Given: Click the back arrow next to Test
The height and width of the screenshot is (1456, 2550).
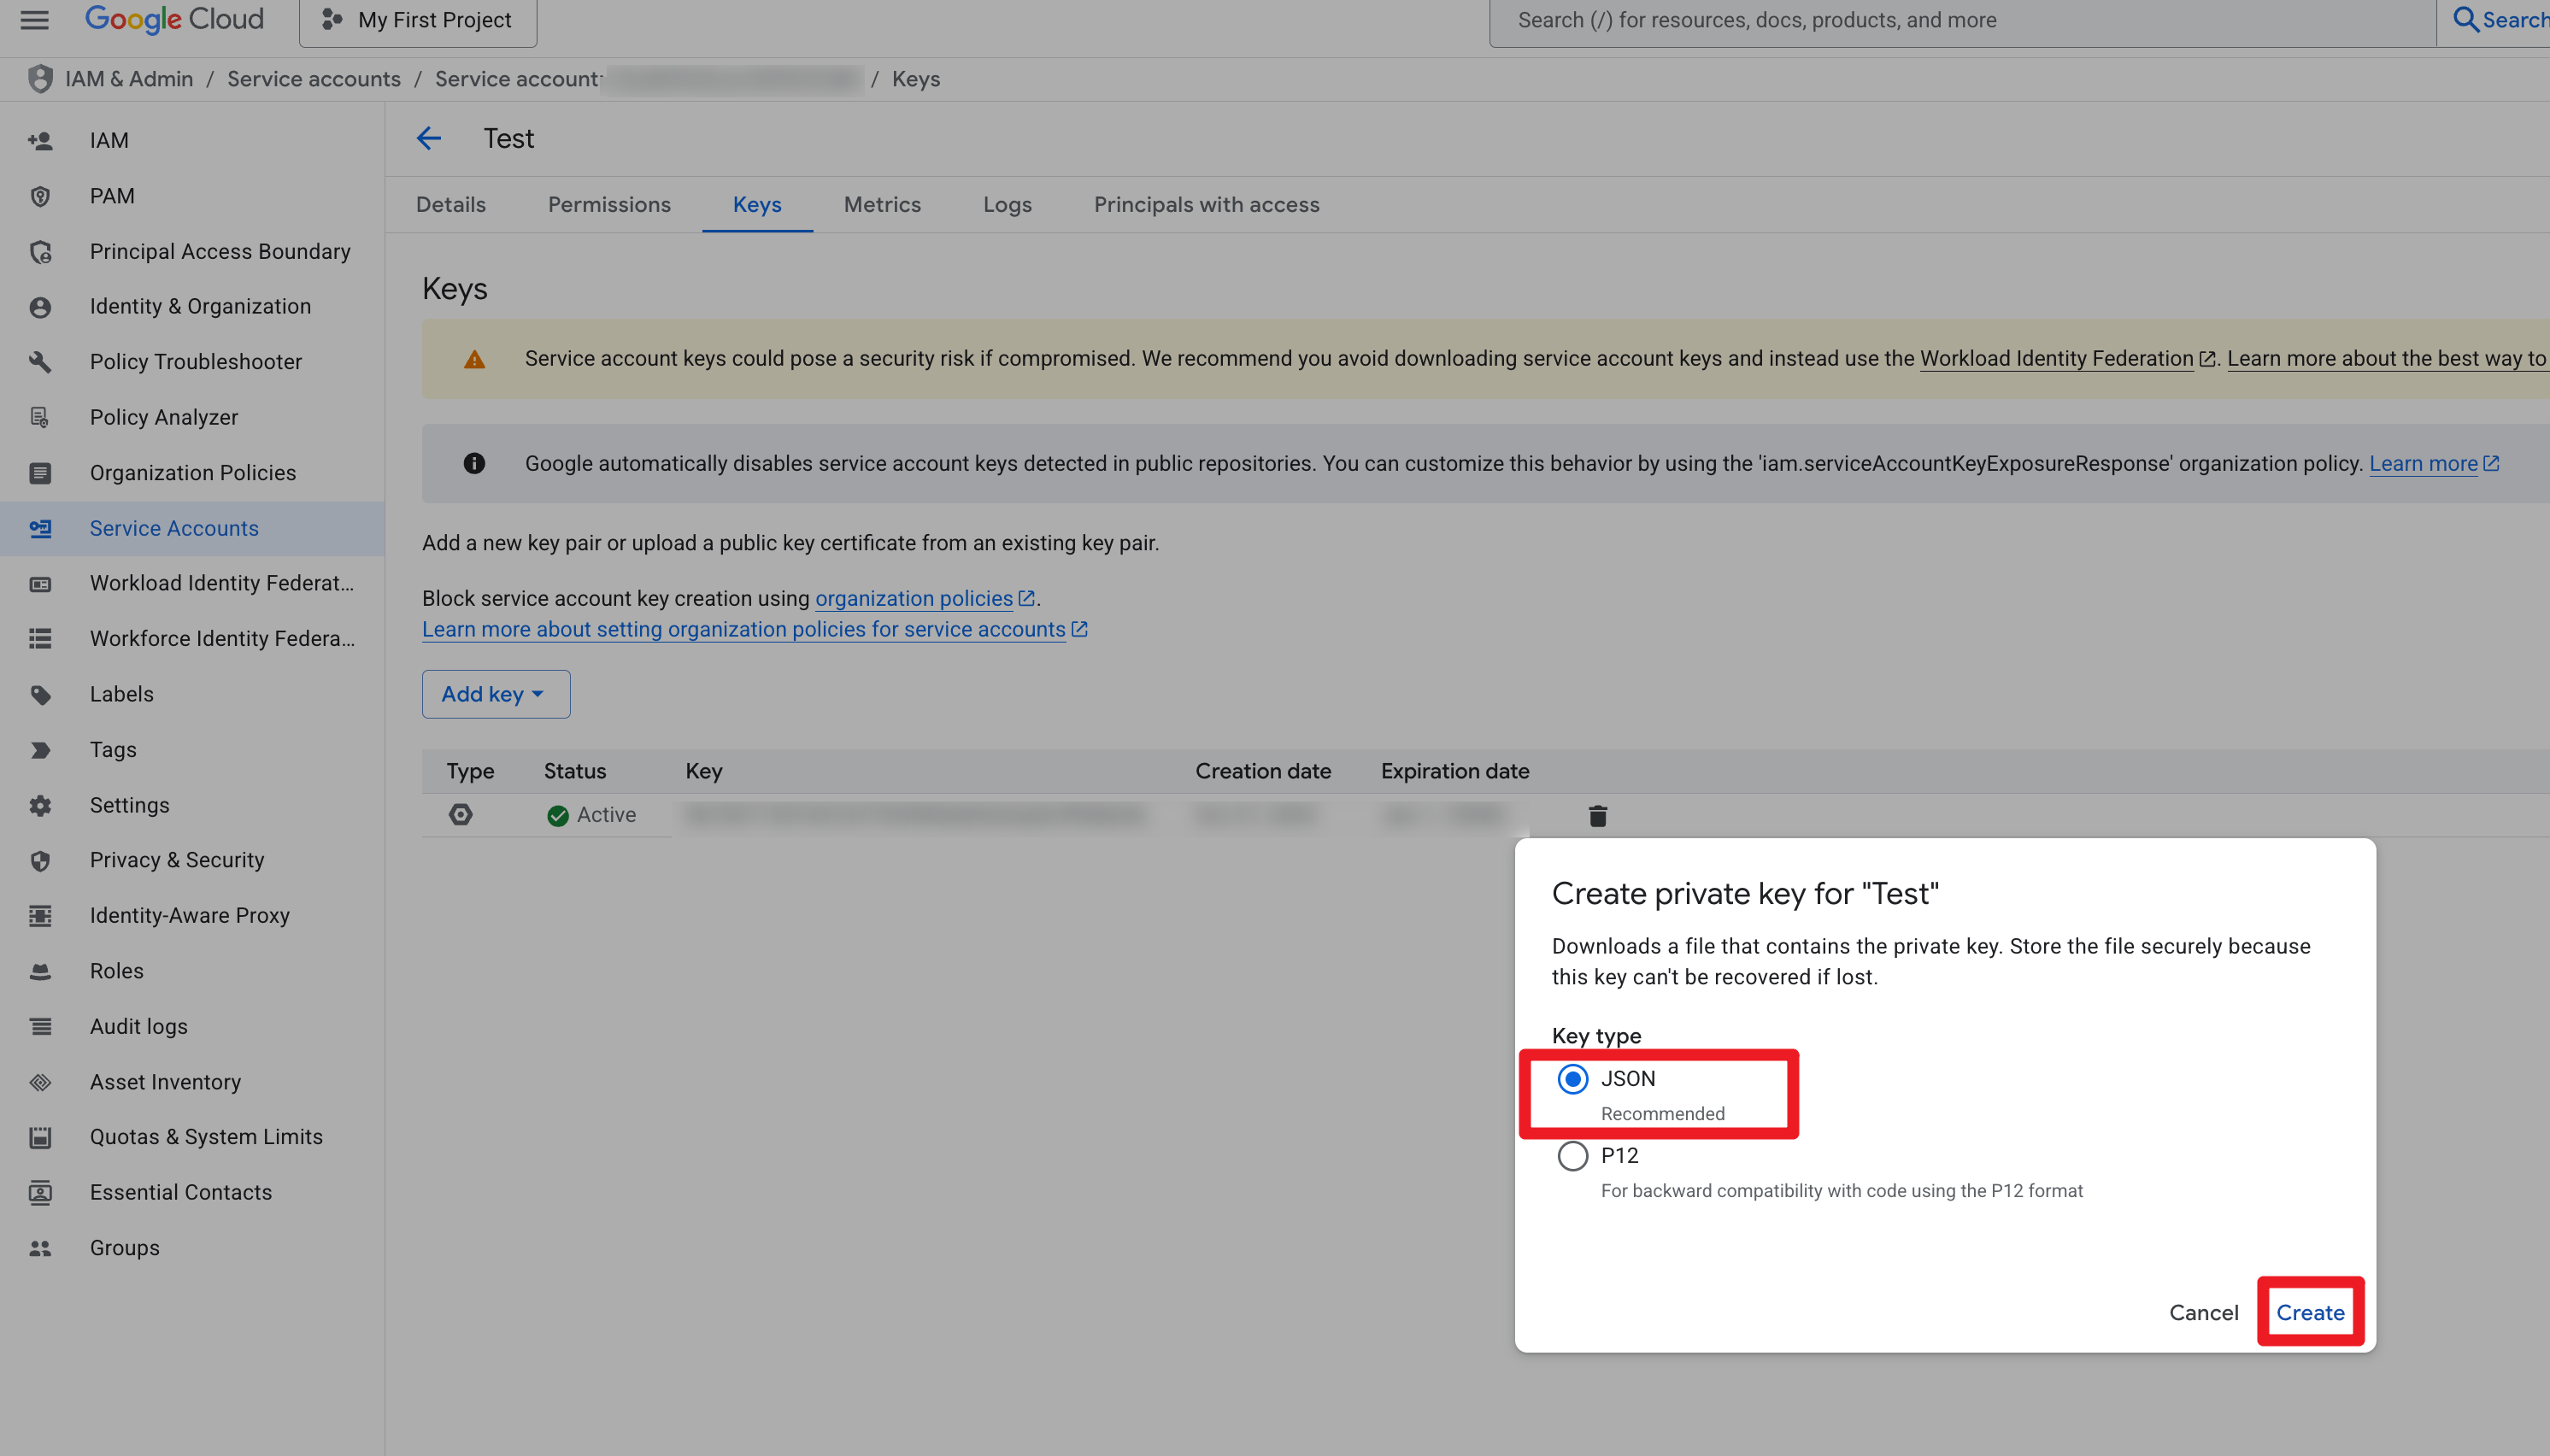Looking at the screenshot, I should click(429, 138).
